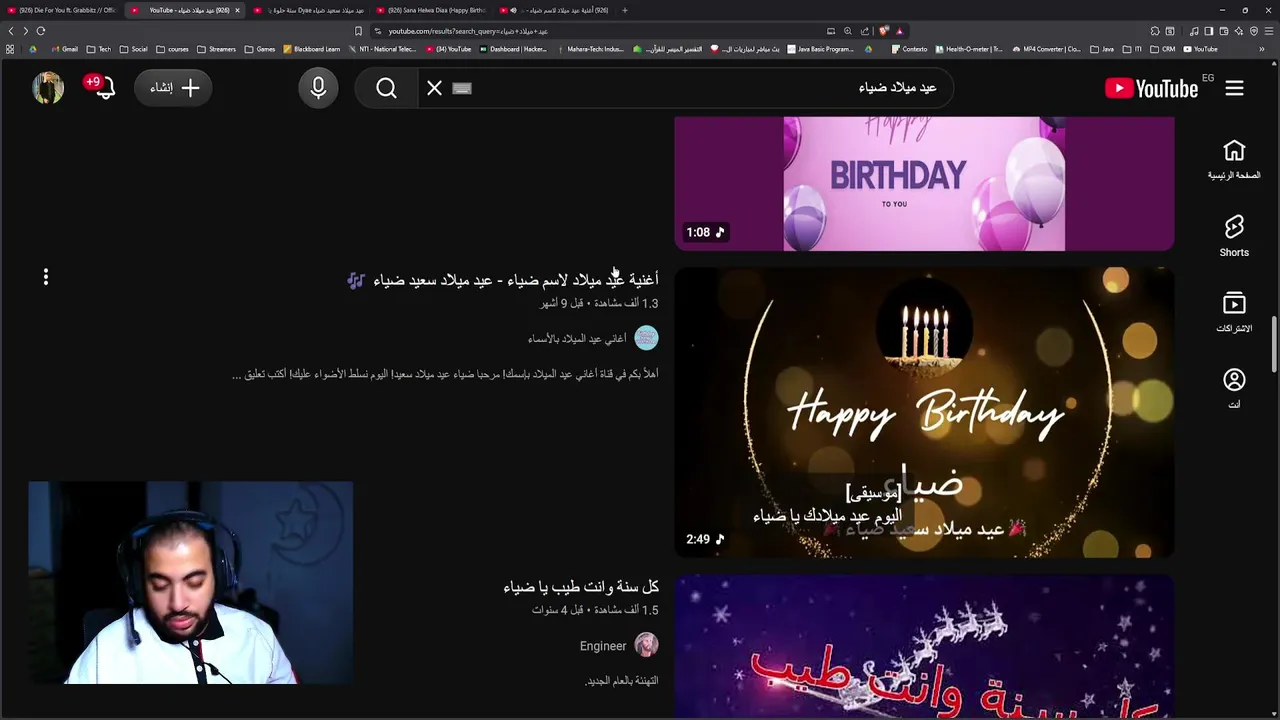The width and height of the screenshot is (1280, 720).
Task: Open the MP4 Converter bookmark
Action: coord(1046,49)
